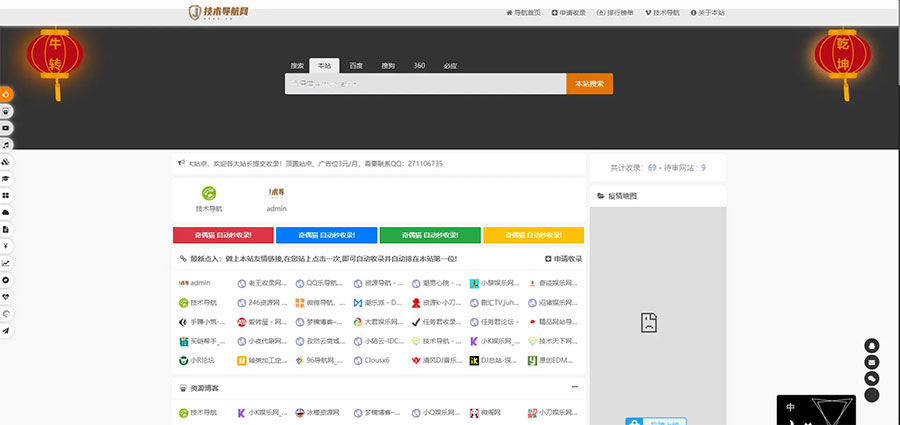The image size is (900, 425).
Task: Select the 360 search tab
Action: point(419,65)
